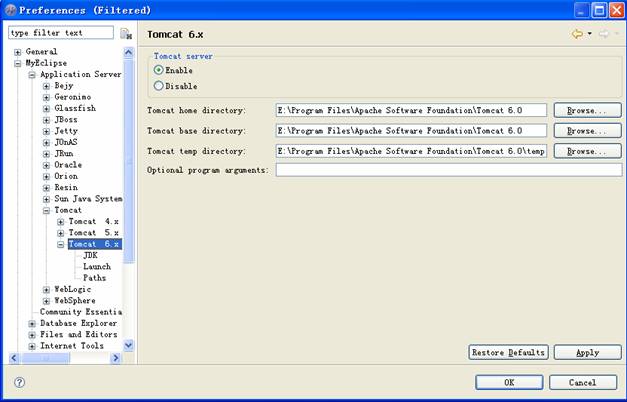Collapse the Application Server node
The width and height of the screenshot is (627, 402).
click(32, 75)
